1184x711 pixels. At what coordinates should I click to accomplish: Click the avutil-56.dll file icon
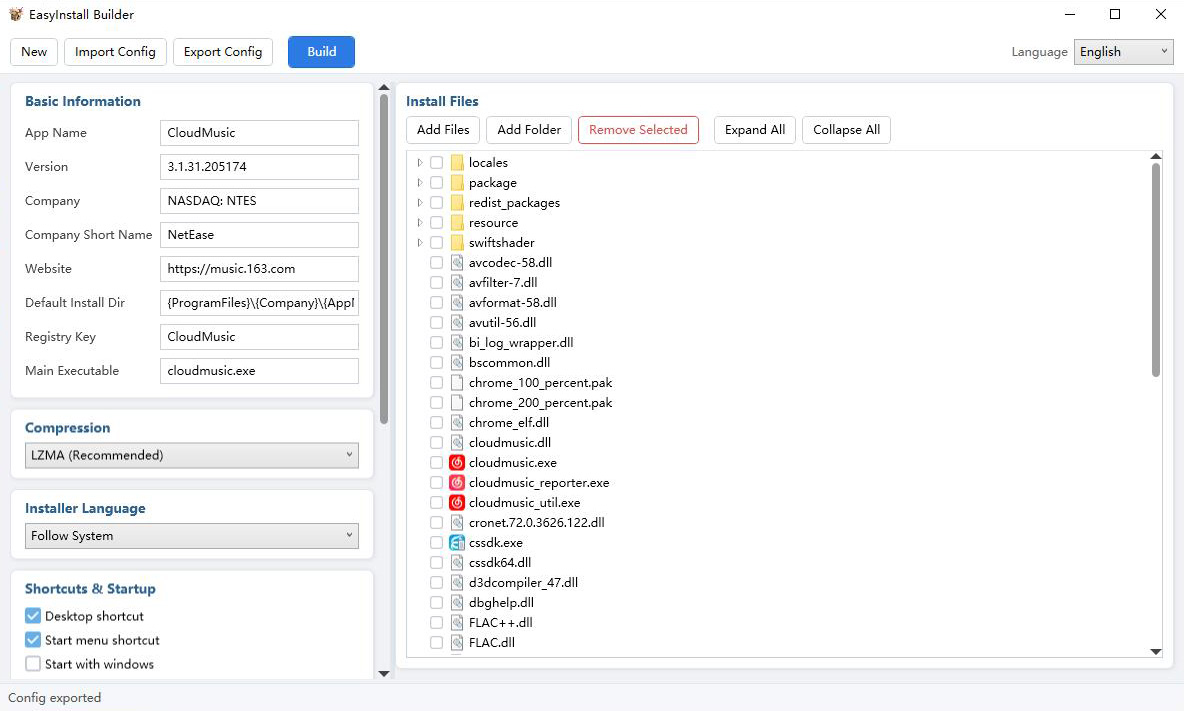click(x=457, y=322)
